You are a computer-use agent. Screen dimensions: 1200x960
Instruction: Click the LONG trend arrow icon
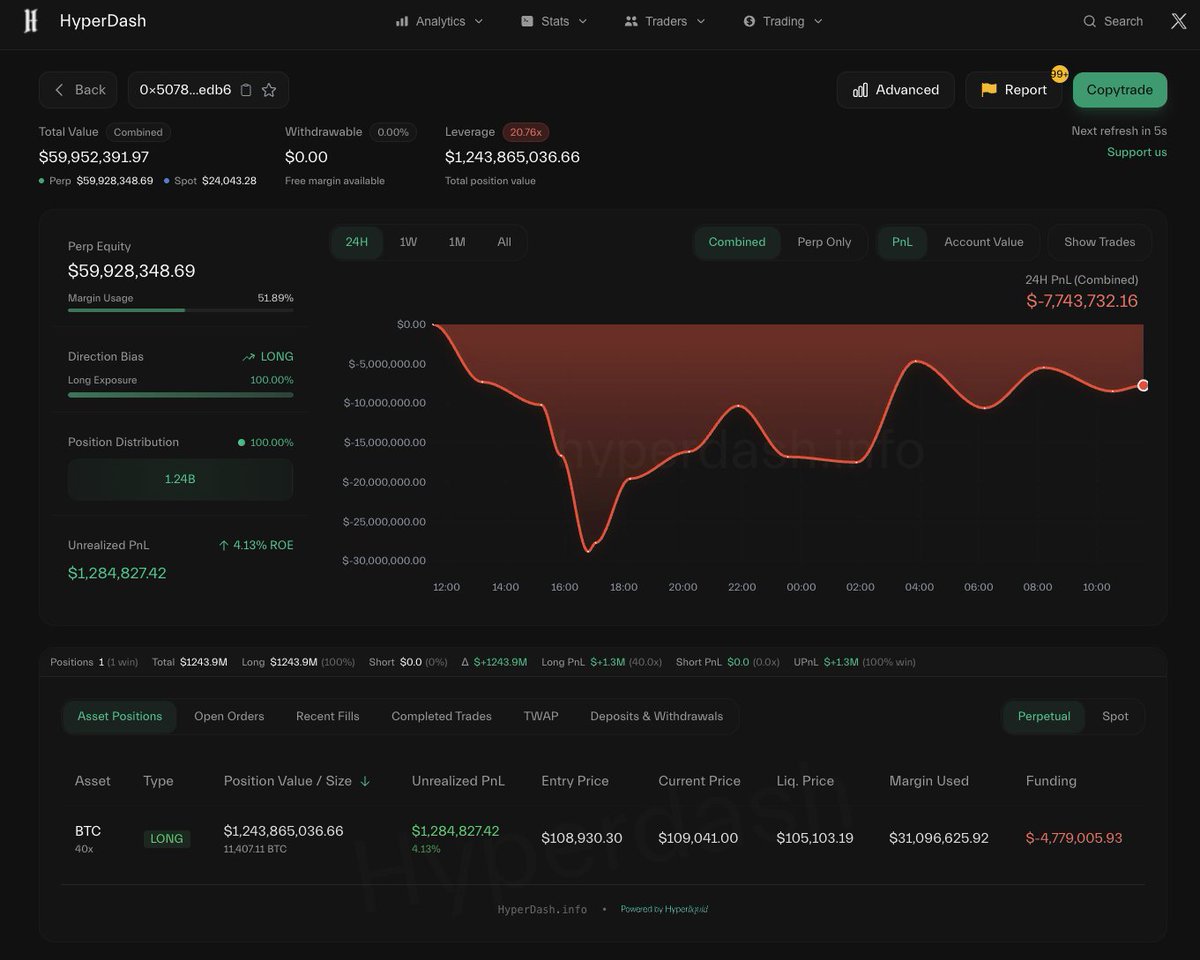(x=249, y=357)
